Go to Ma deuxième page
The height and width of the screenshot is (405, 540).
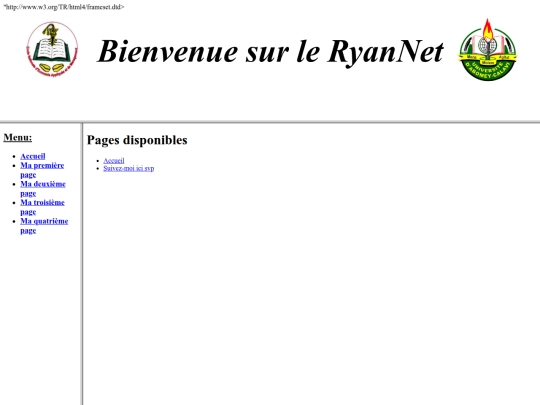tap(43, 188)
